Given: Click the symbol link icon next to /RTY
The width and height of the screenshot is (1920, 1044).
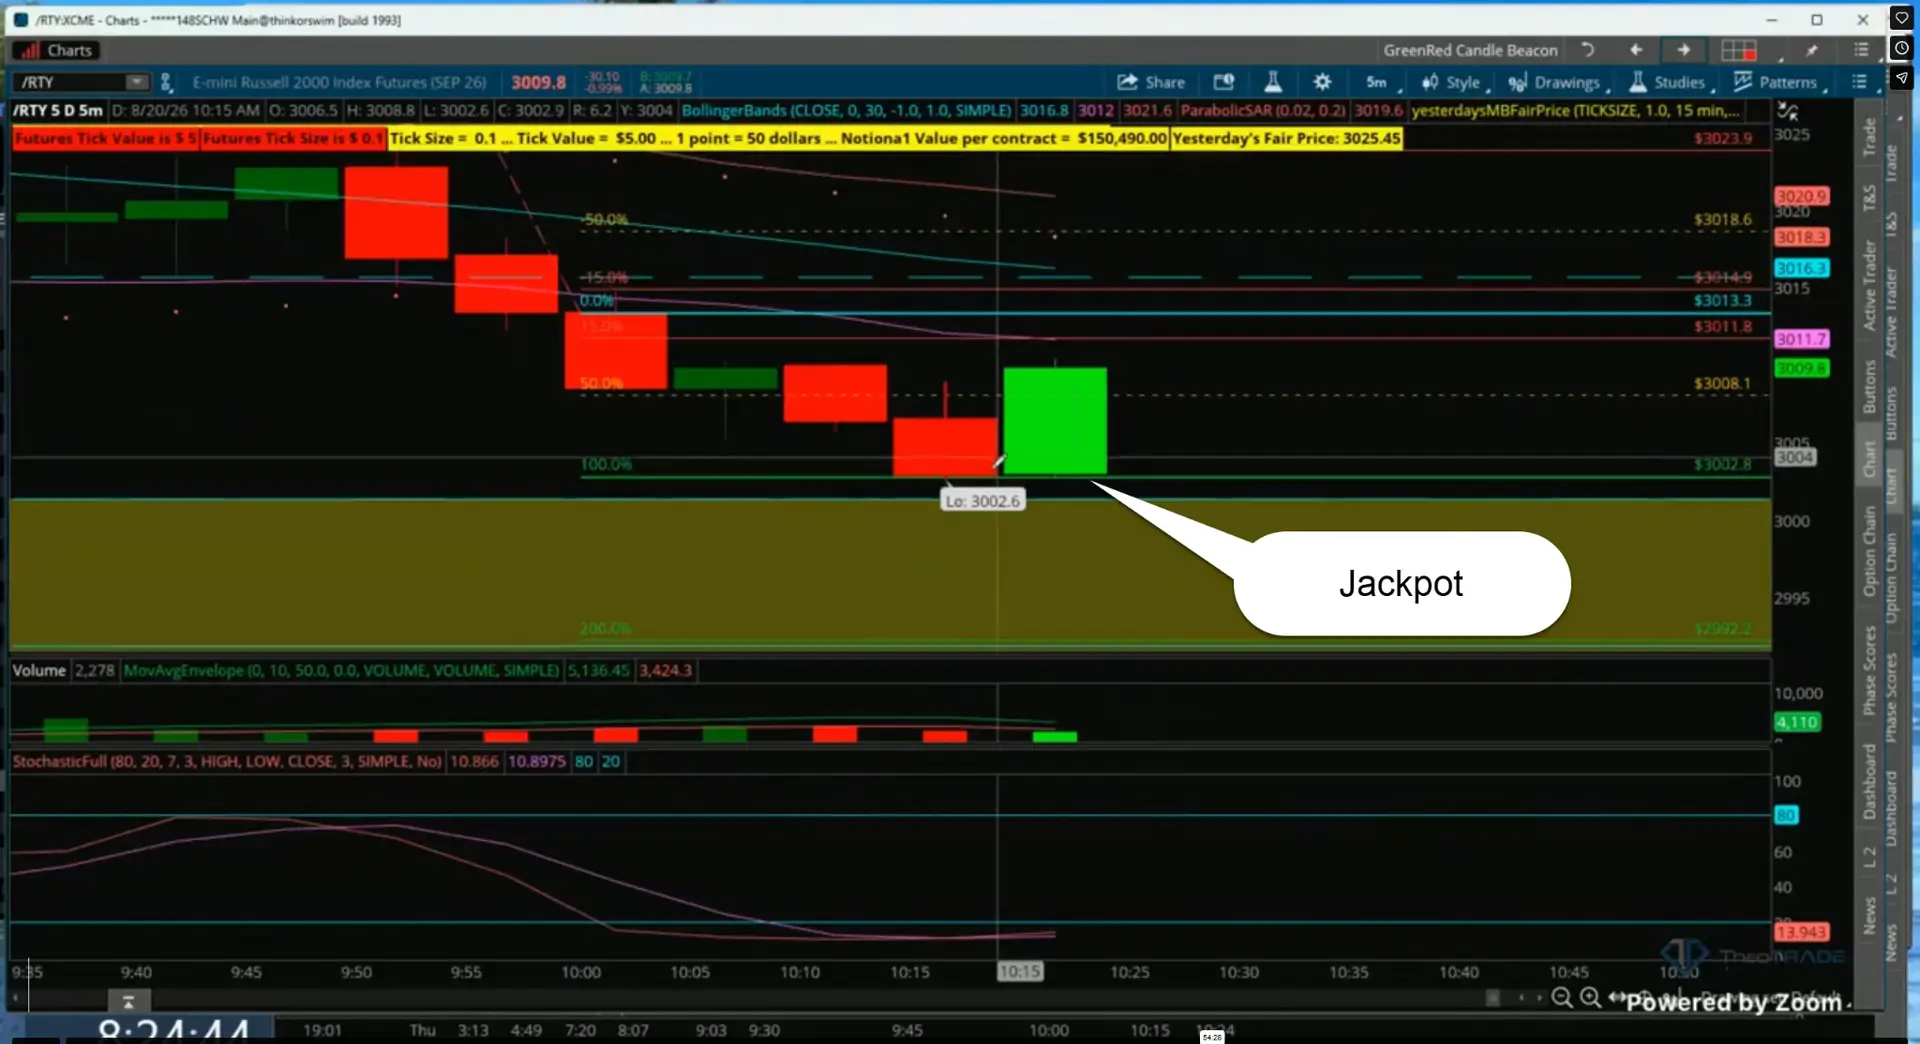Looking at the screenshot, I should (x=167, y=82).
